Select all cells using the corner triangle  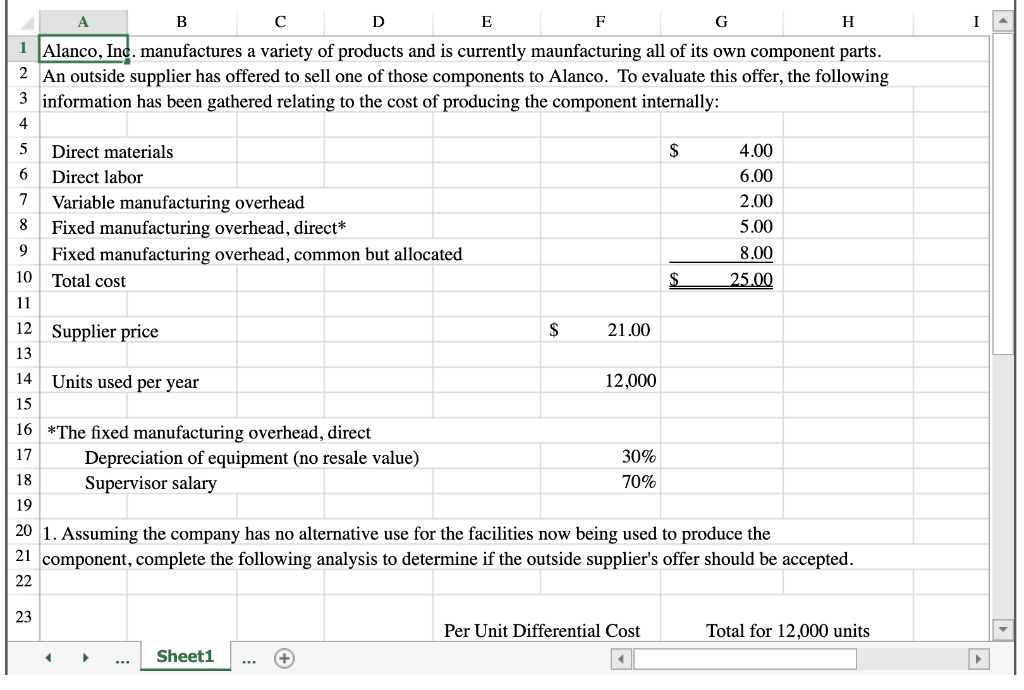click(20, 18)
